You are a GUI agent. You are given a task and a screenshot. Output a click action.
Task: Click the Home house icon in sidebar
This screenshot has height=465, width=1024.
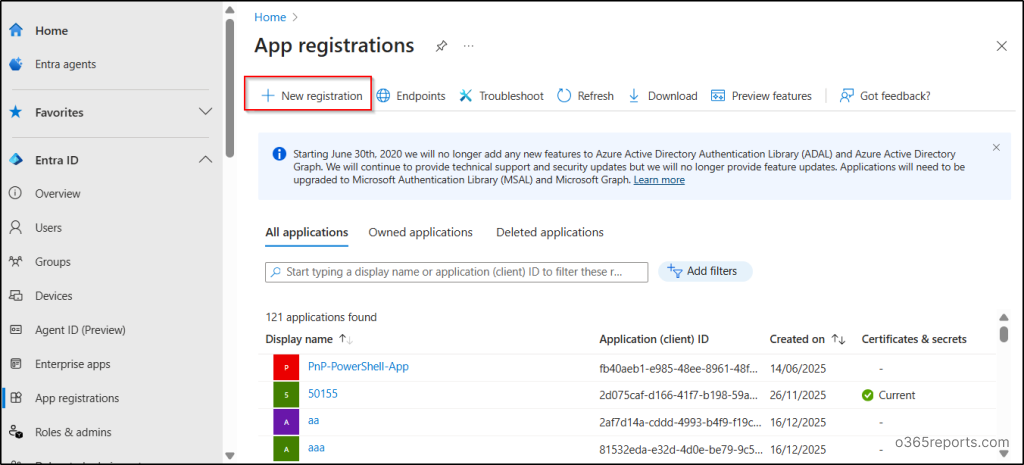tap(16, 31)
